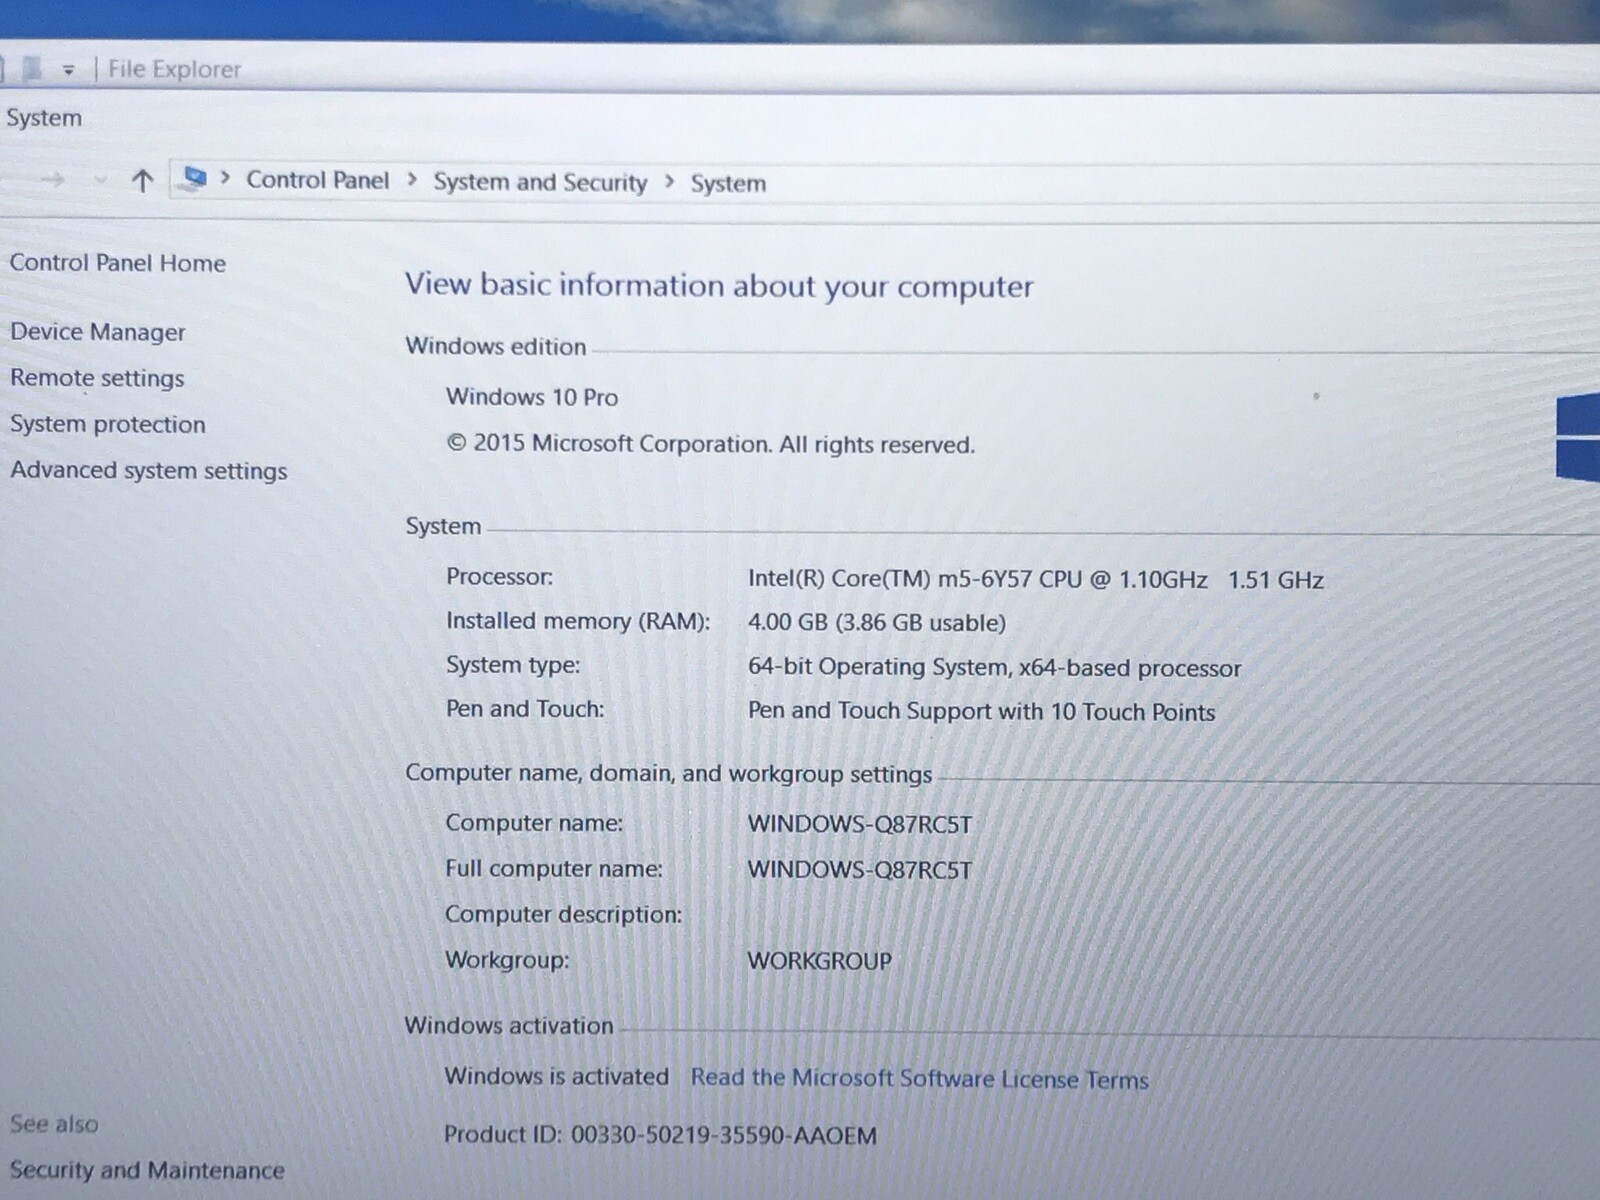
Task: Select System breadcrumb in address bar
Action: (x=728, y=184)
